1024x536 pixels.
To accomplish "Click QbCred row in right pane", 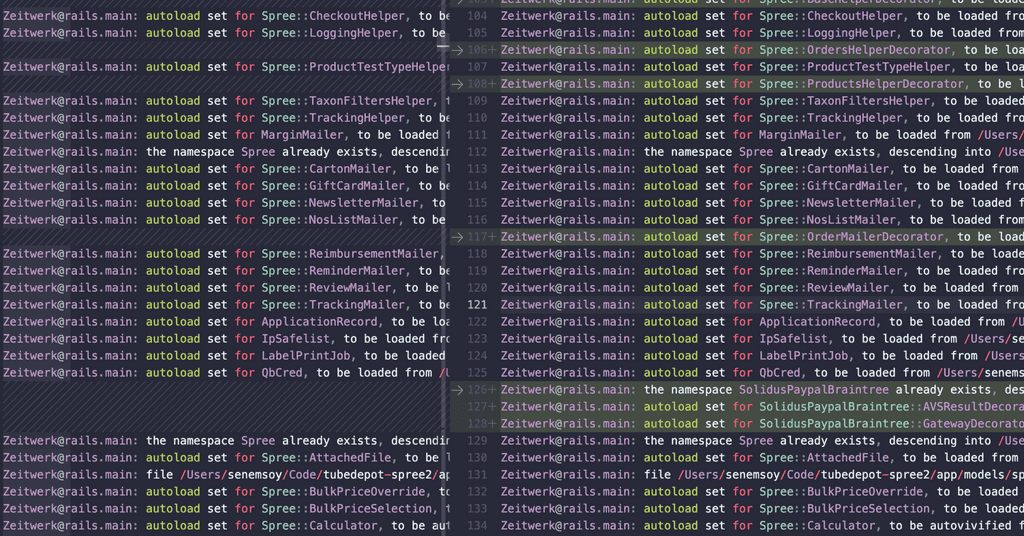I will click(762, 373).
